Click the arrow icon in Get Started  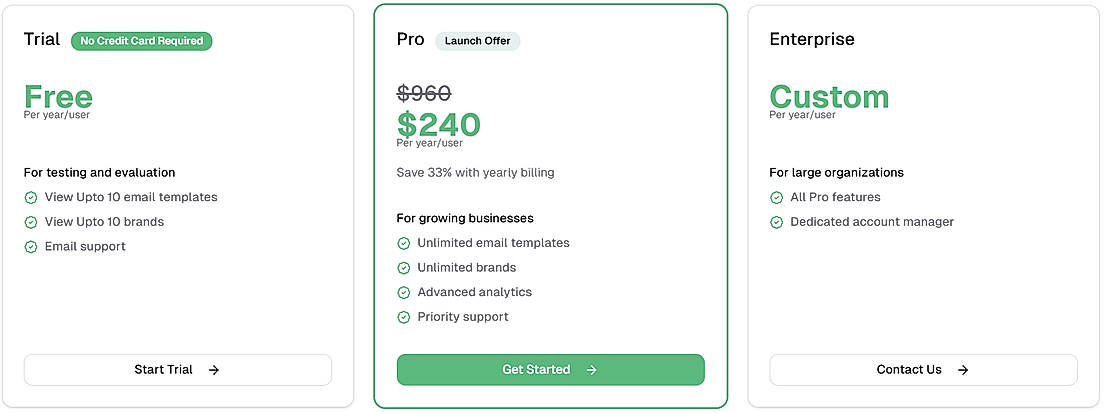click(x=592, y=370)
